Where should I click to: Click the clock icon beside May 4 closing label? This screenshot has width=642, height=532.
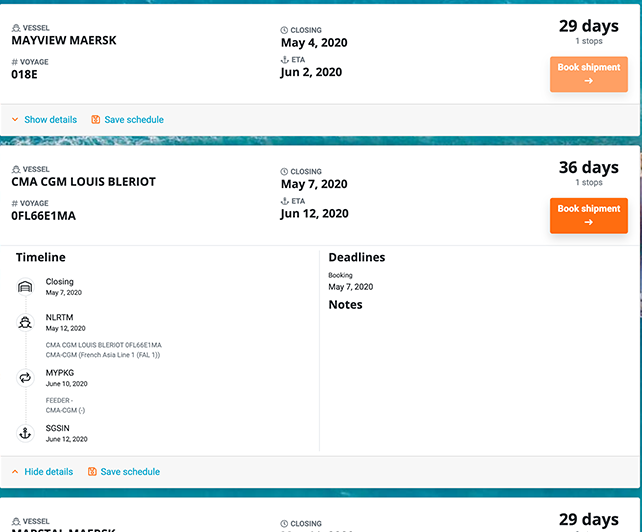pos(284,30)
